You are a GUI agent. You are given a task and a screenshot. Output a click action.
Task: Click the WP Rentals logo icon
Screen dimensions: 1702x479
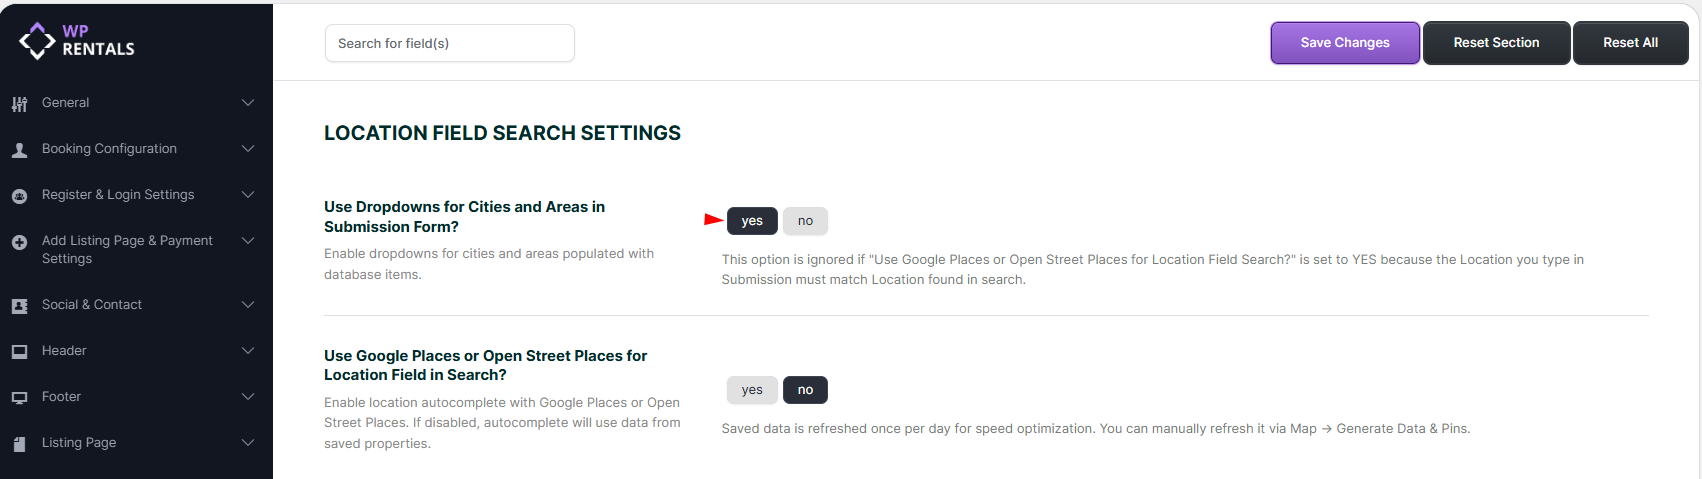click(x=37, y=41)
